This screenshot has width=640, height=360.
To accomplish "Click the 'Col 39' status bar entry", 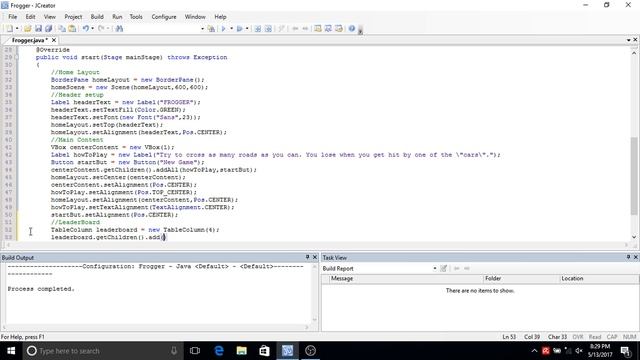I will 532,337.
